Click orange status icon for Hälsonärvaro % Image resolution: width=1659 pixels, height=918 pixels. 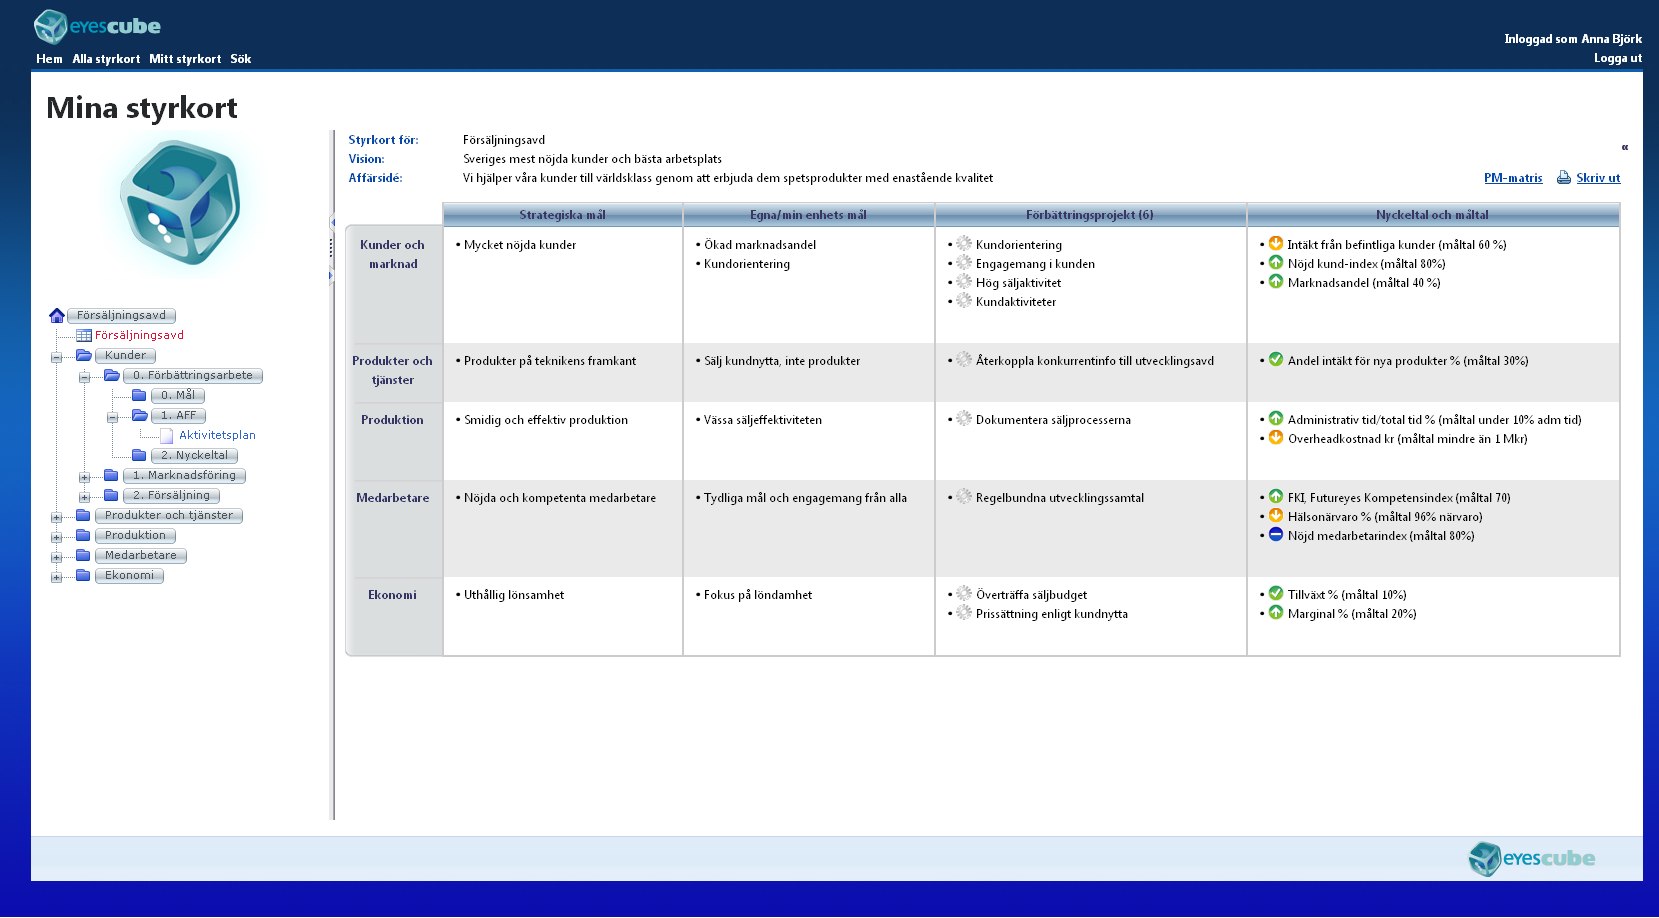point(1276,515)
